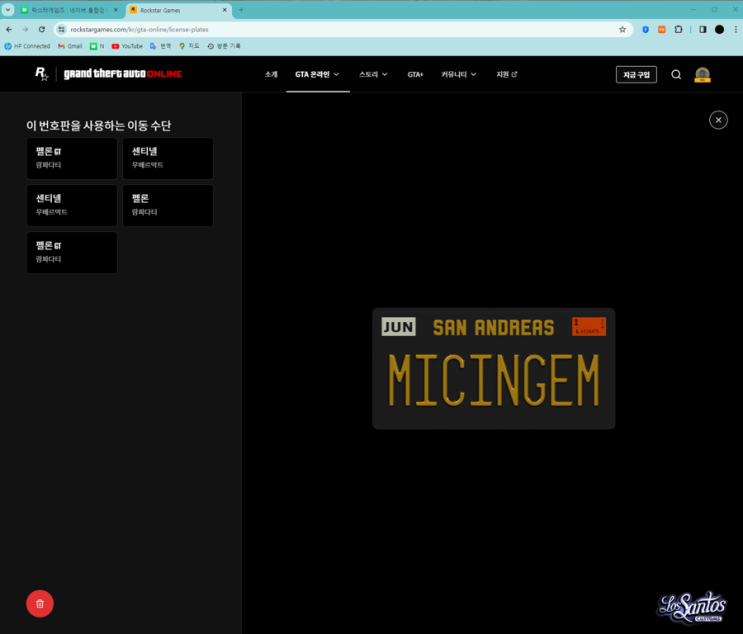
Task: Toggle the browser side panel
Action: (x=703, y=29)
